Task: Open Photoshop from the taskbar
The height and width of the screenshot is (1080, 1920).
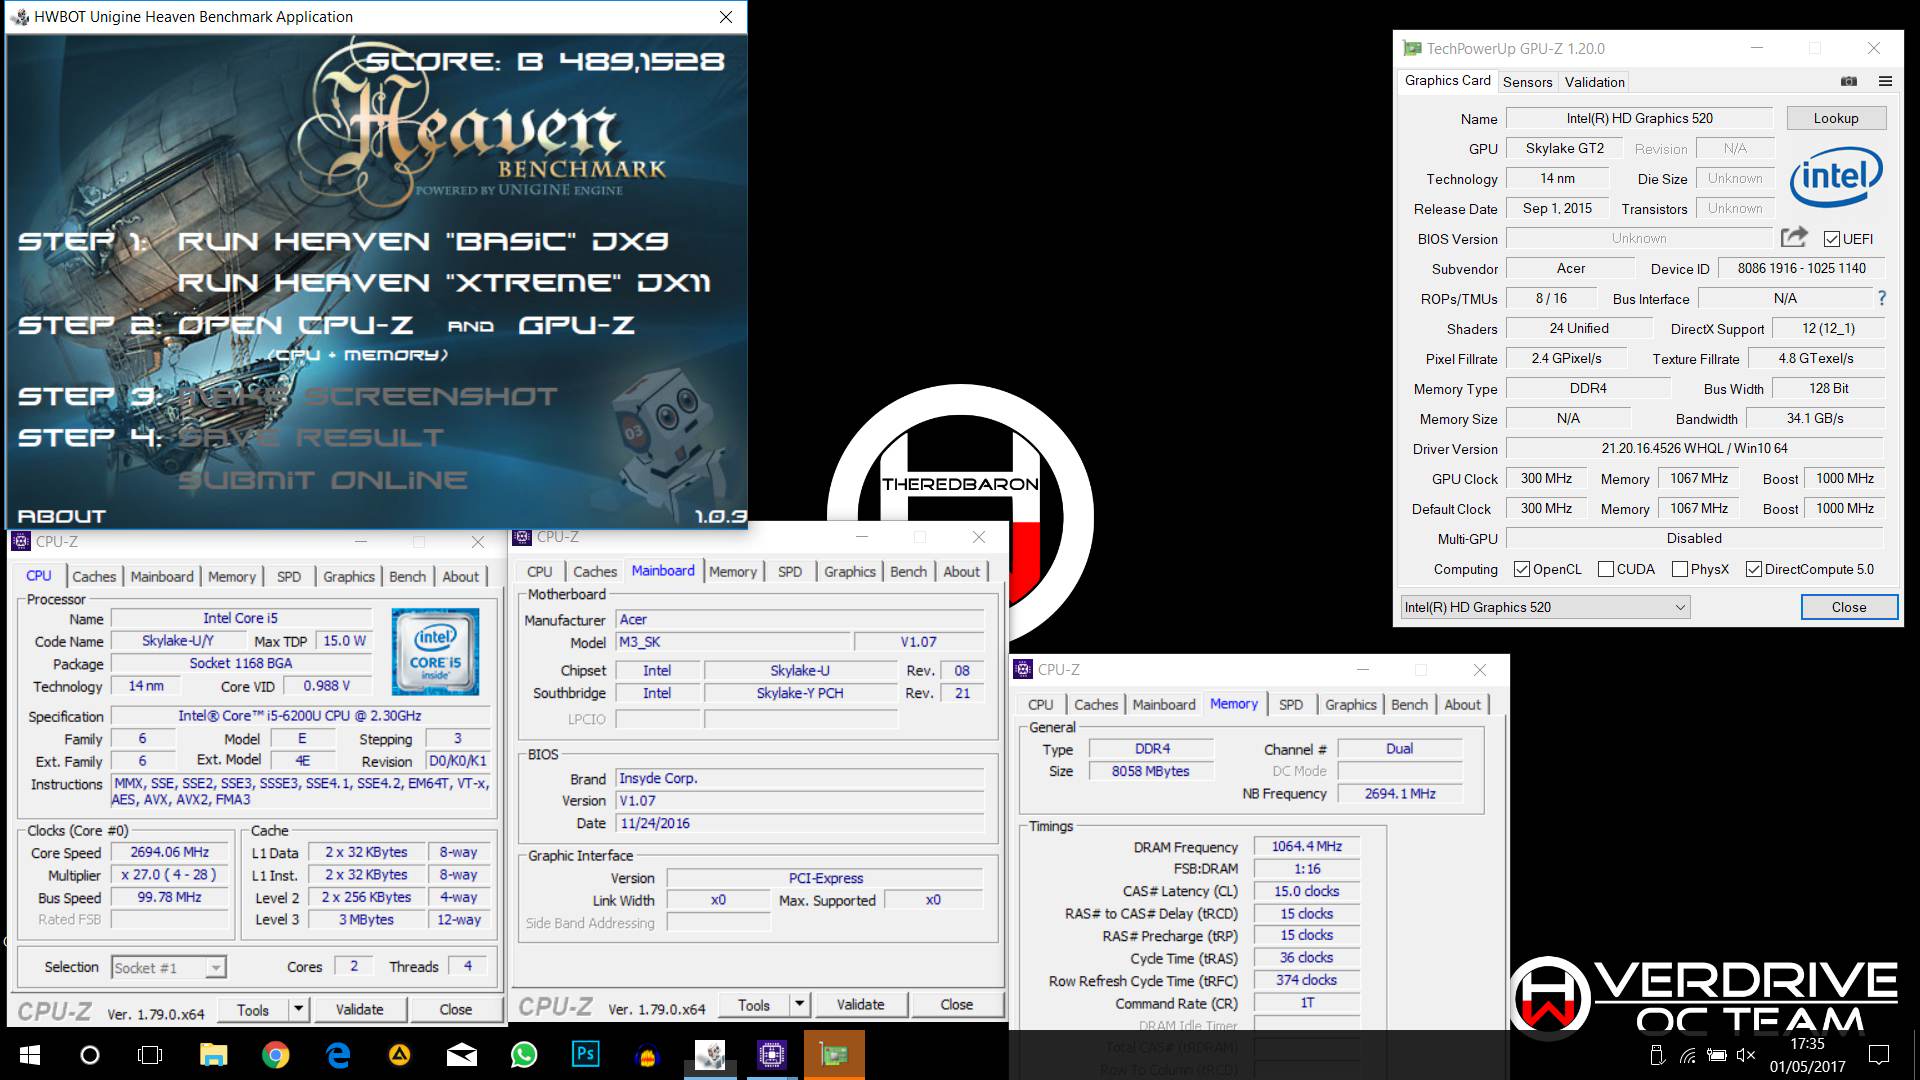Action: [x=585, y=1054]
